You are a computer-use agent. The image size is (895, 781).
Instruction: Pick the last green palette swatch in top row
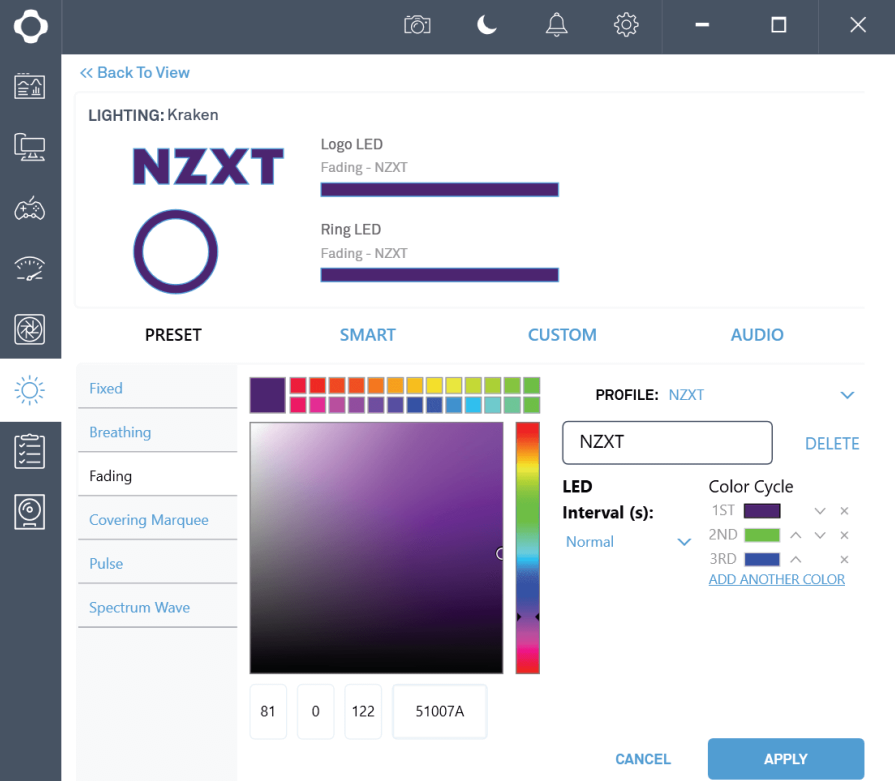coord(531,385)
